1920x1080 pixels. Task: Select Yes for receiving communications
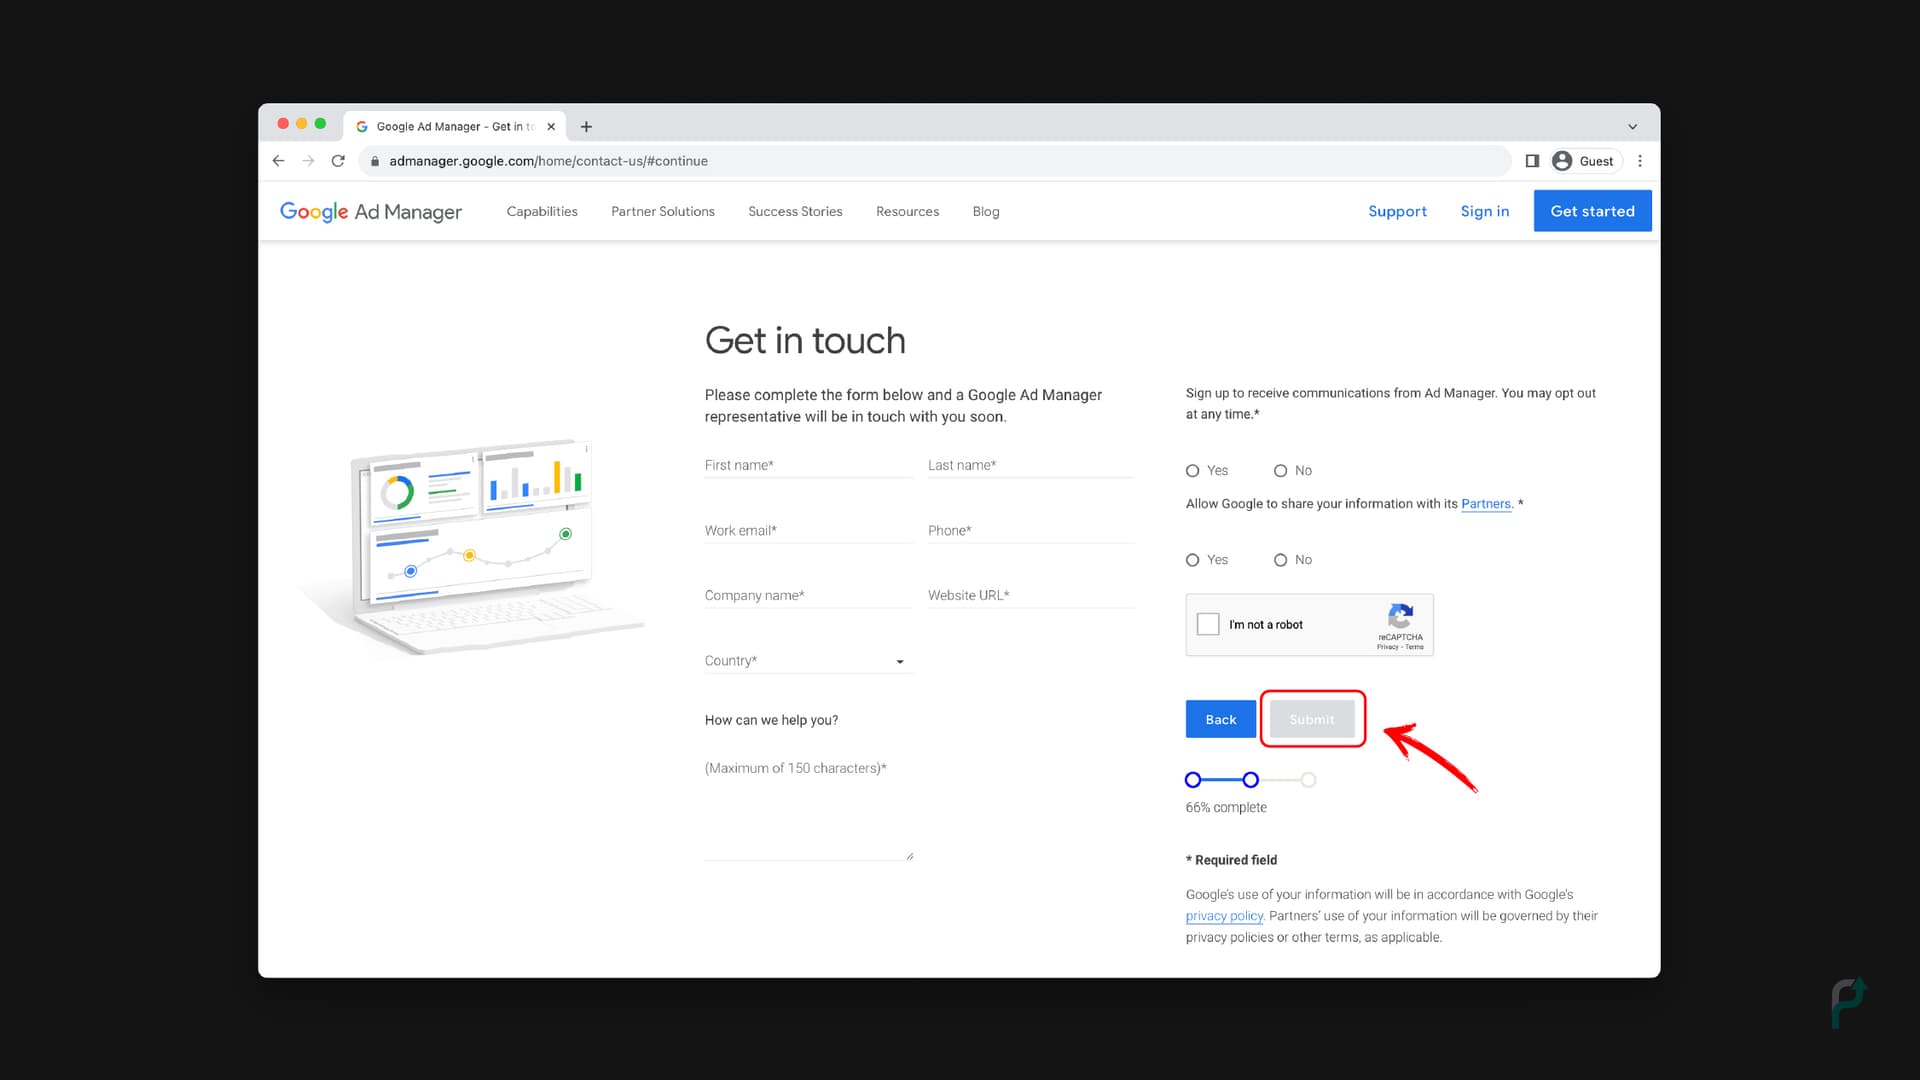point(1192,471)
